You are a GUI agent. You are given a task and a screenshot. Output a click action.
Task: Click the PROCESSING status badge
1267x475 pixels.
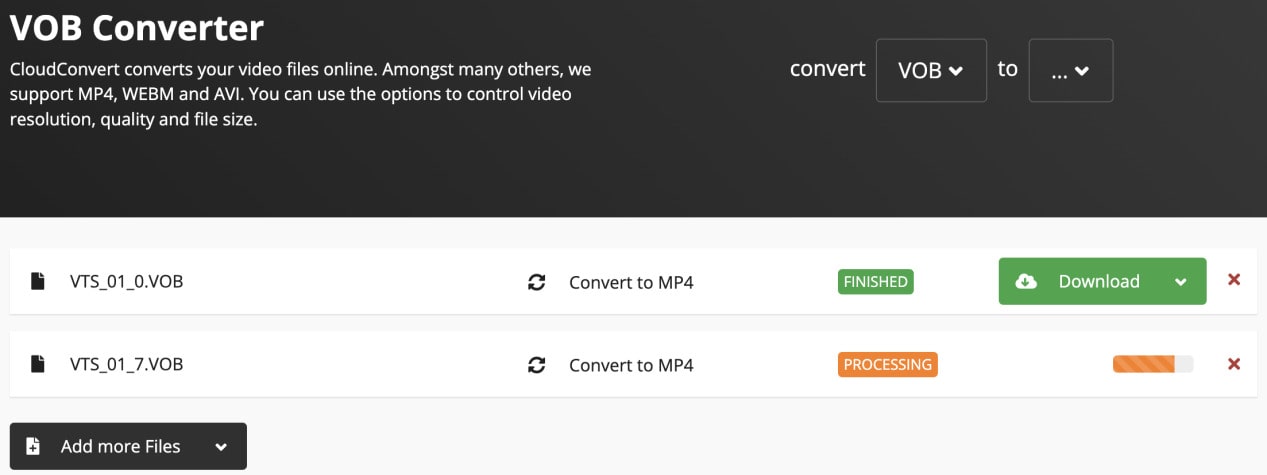[x=887, y=365]
